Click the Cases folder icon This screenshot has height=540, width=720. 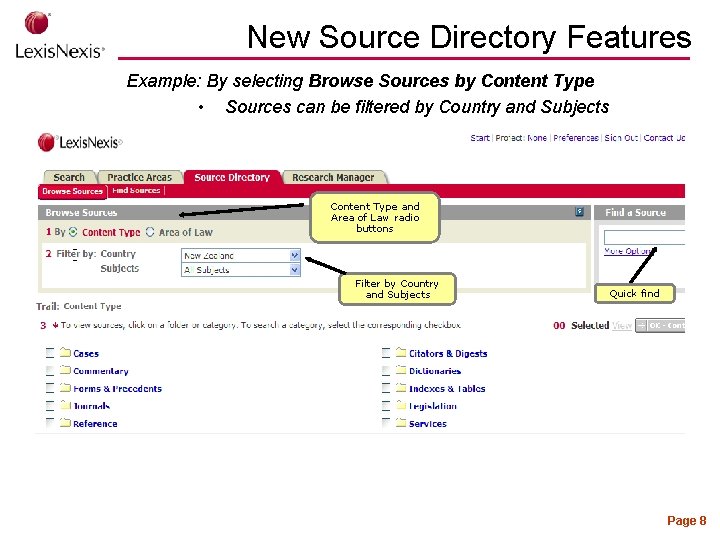tap(65, 353)
